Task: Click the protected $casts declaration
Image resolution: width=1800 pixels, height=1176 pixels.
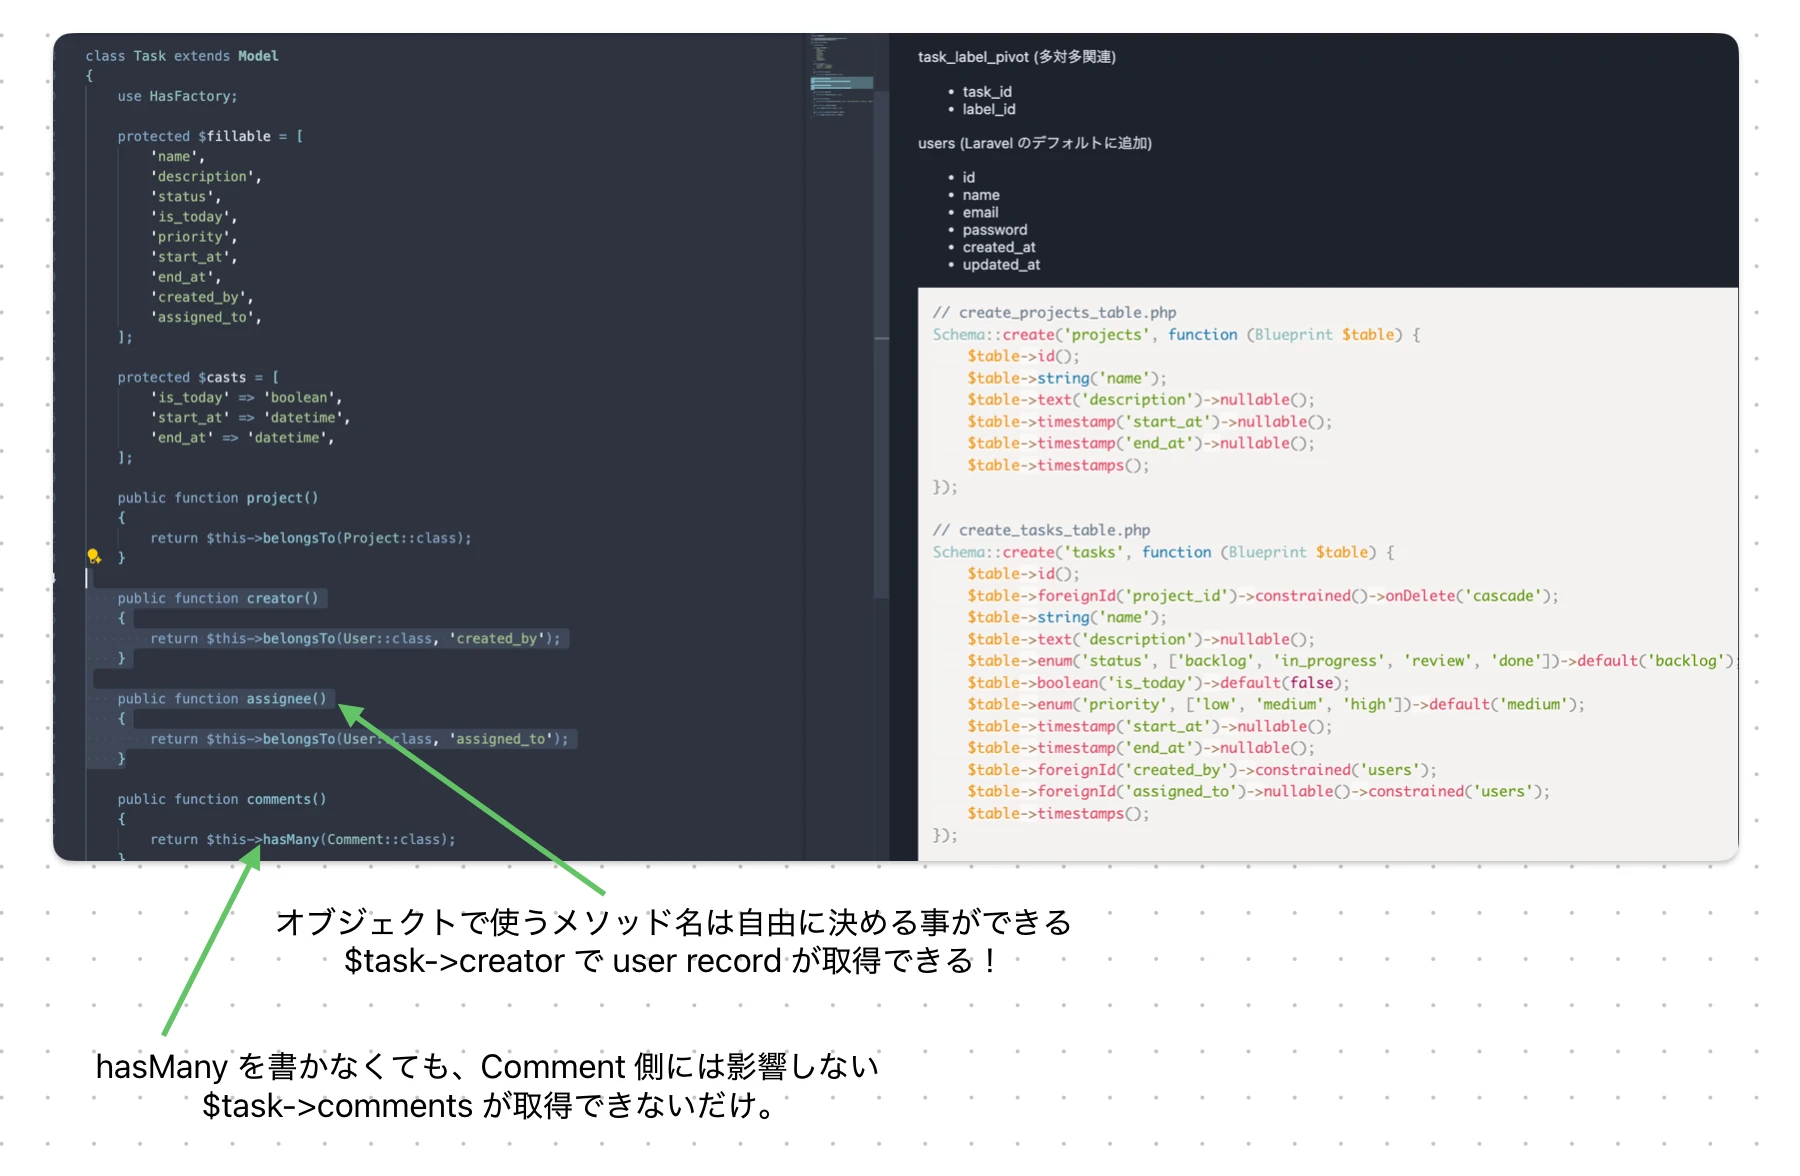Action: [198, 377]
